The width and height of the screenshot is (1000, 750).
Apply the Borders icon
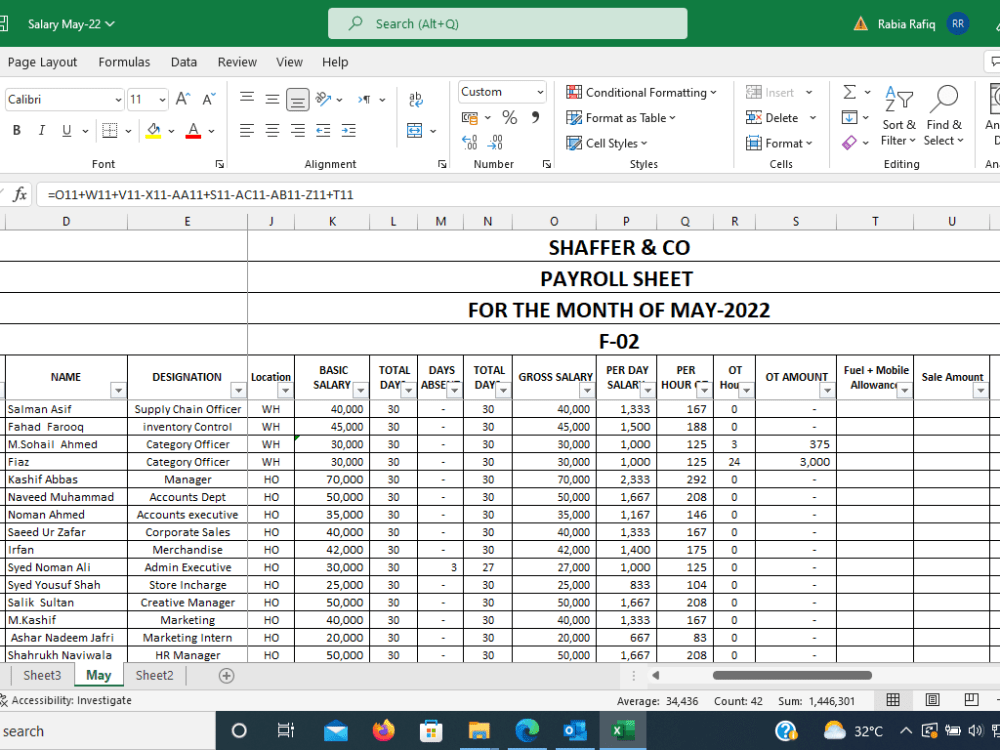click(x=110, y=131)
